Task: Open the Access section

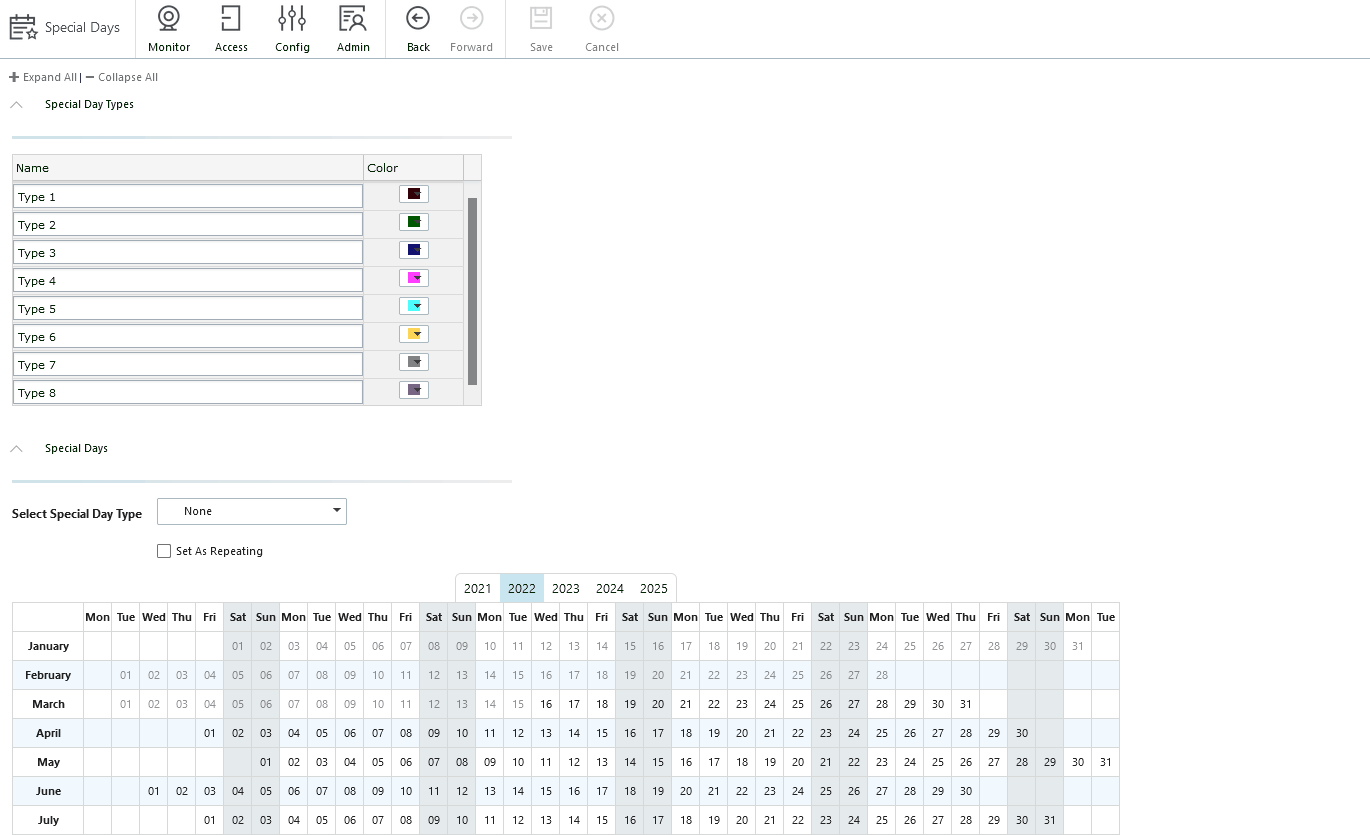Action: [231, 29]
